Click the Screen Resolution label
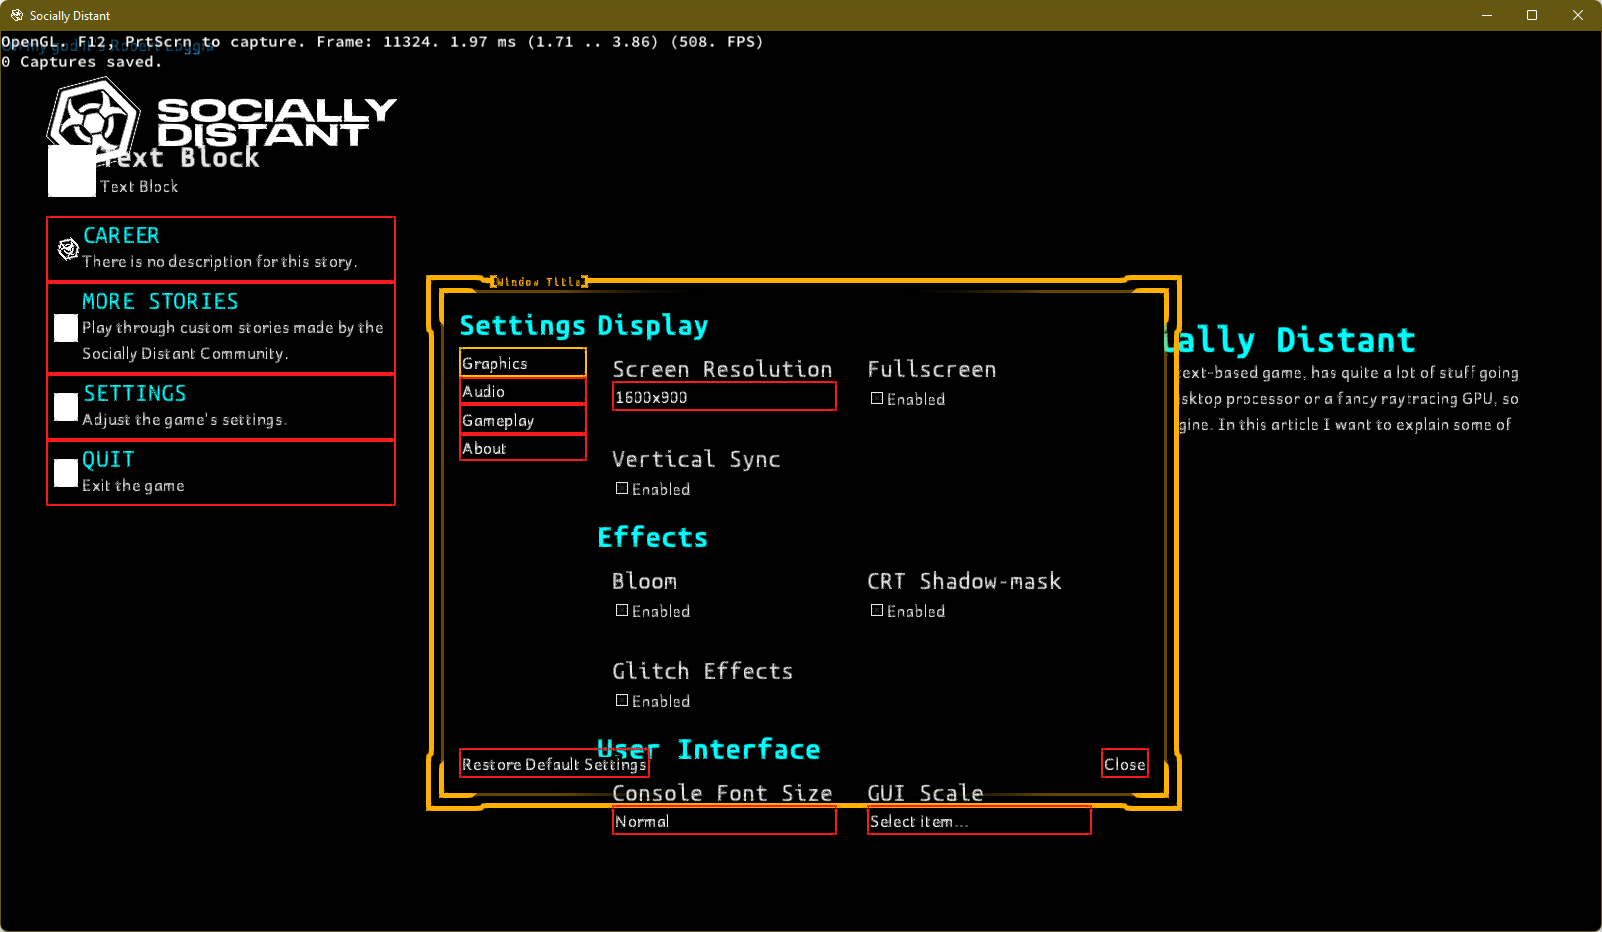This screenshot has height=932, width=1602. [722, 369]
